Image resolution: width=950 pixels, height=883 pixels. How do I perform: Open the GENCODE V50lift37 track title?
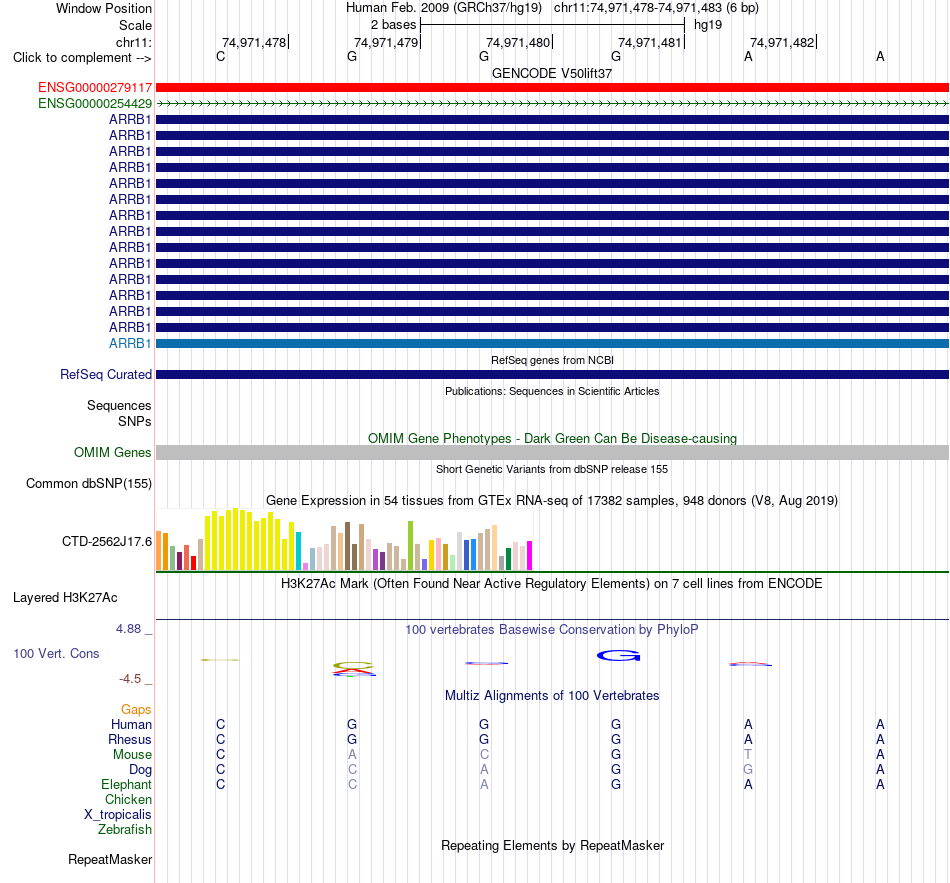[x=552, y=73]
